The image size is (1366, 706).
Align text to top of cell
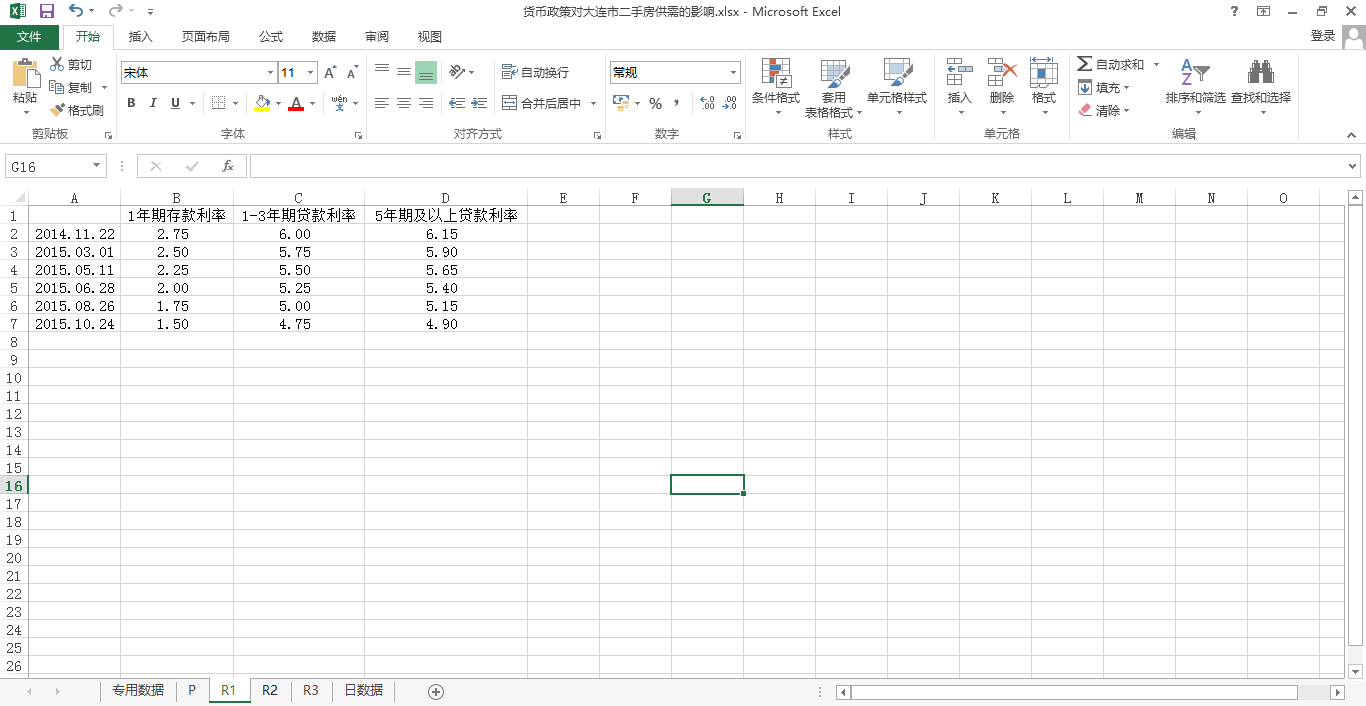(x=382, y=72)
